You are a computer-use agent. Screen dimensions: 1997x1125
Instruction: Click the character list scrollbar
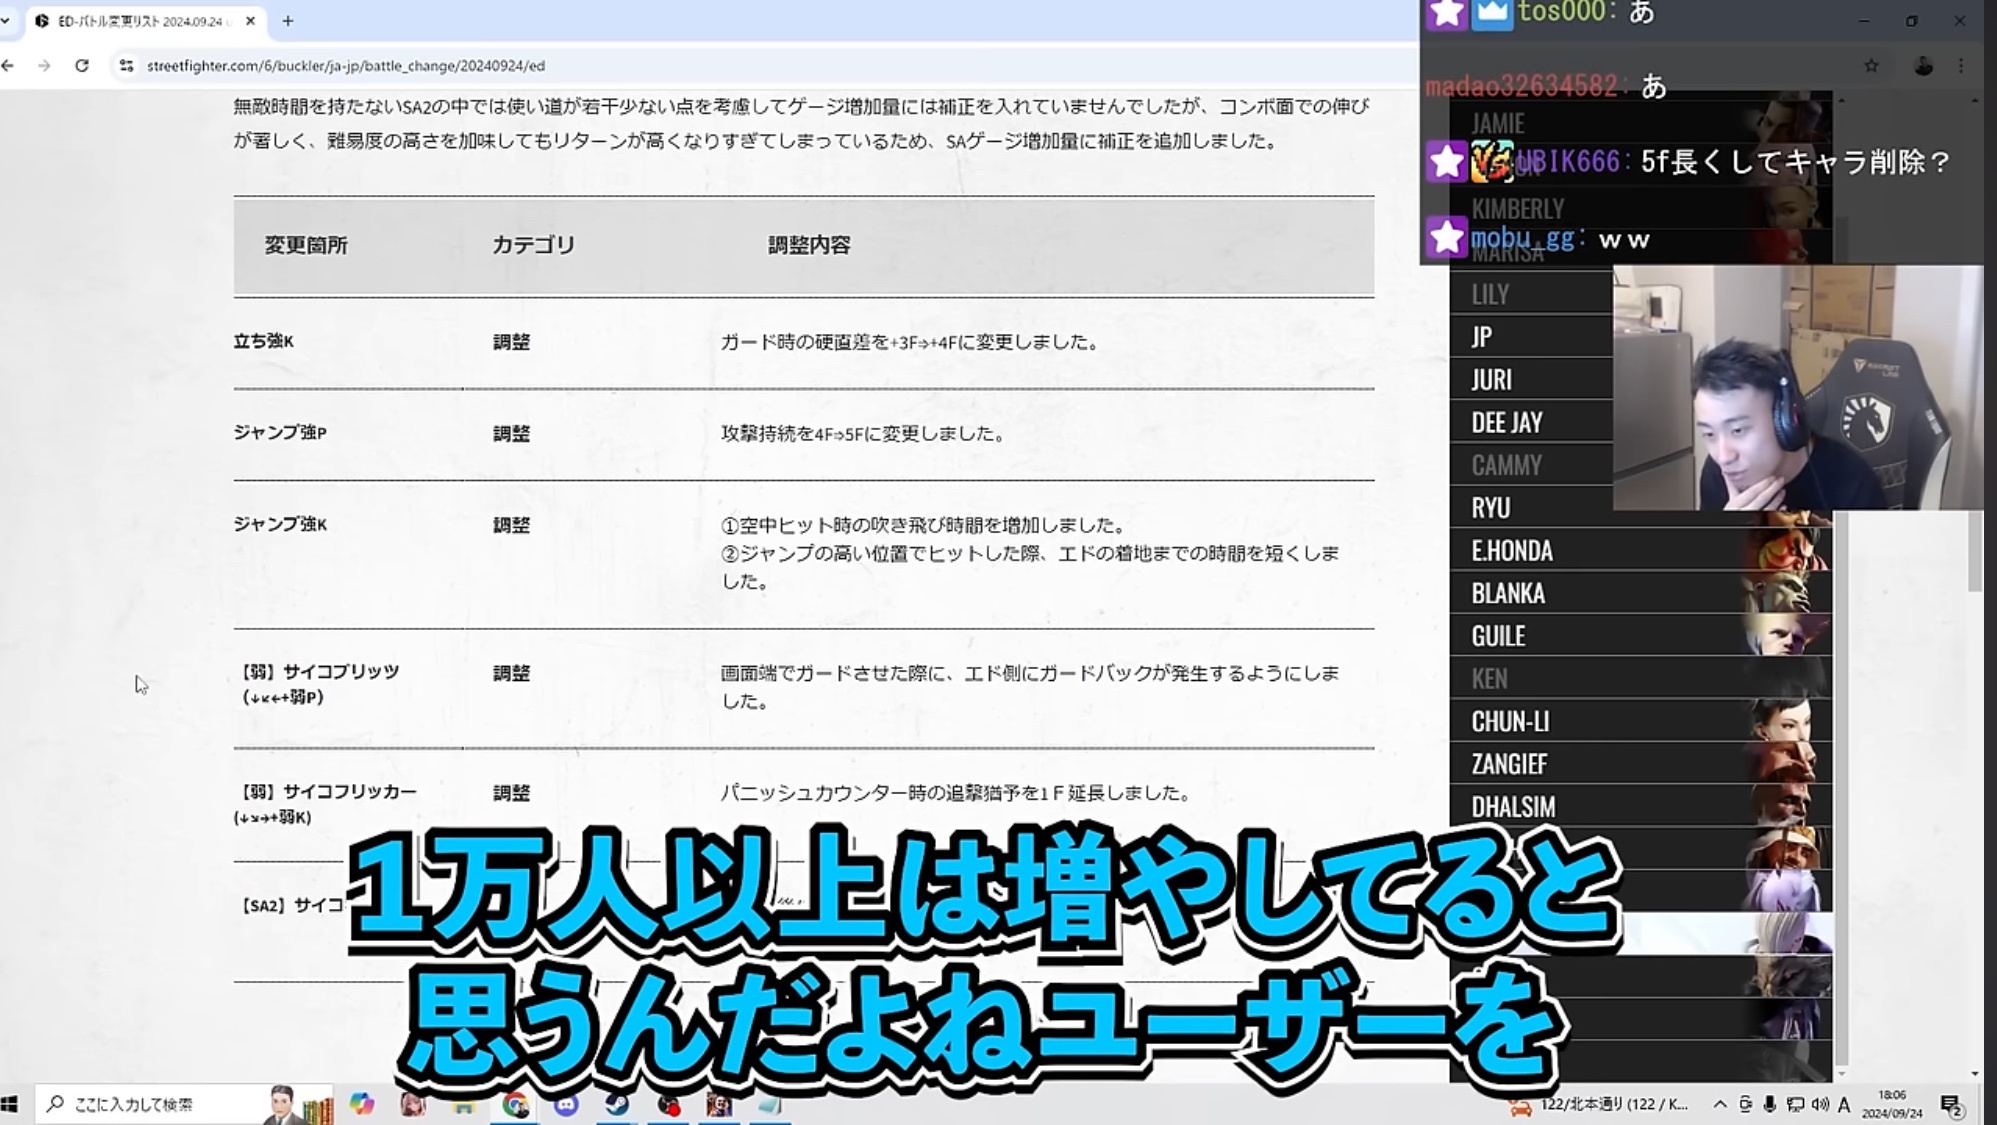tap(1841, 790)
